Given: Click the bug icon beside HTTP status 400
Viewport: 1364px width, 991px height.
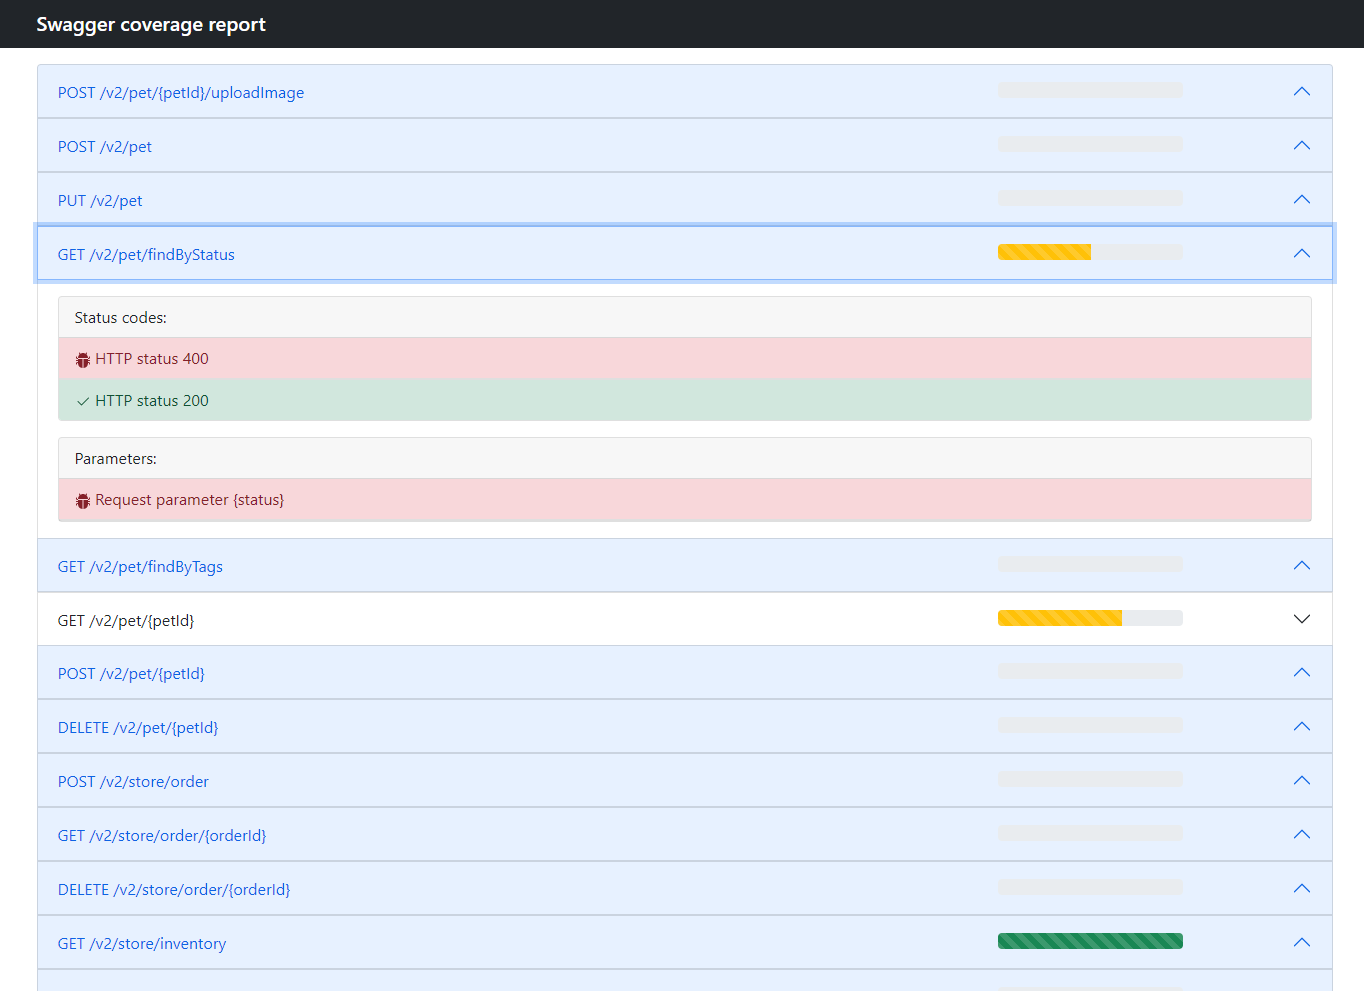Looking at the screenshot, I should [83, 360].
